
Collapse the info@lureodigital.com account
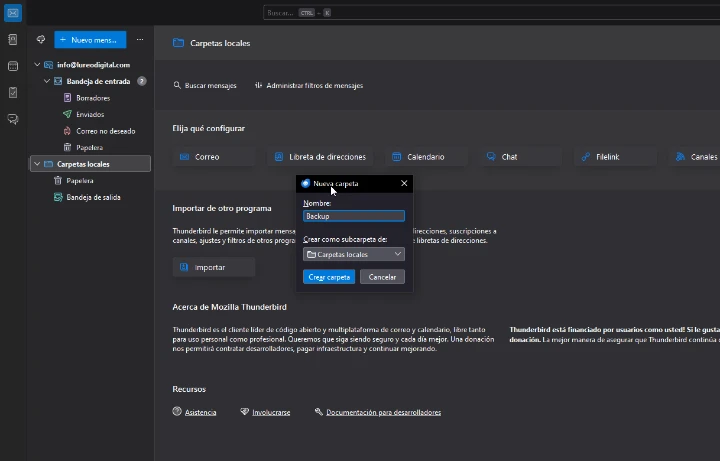pyautogui.click(x=37, y=65)
